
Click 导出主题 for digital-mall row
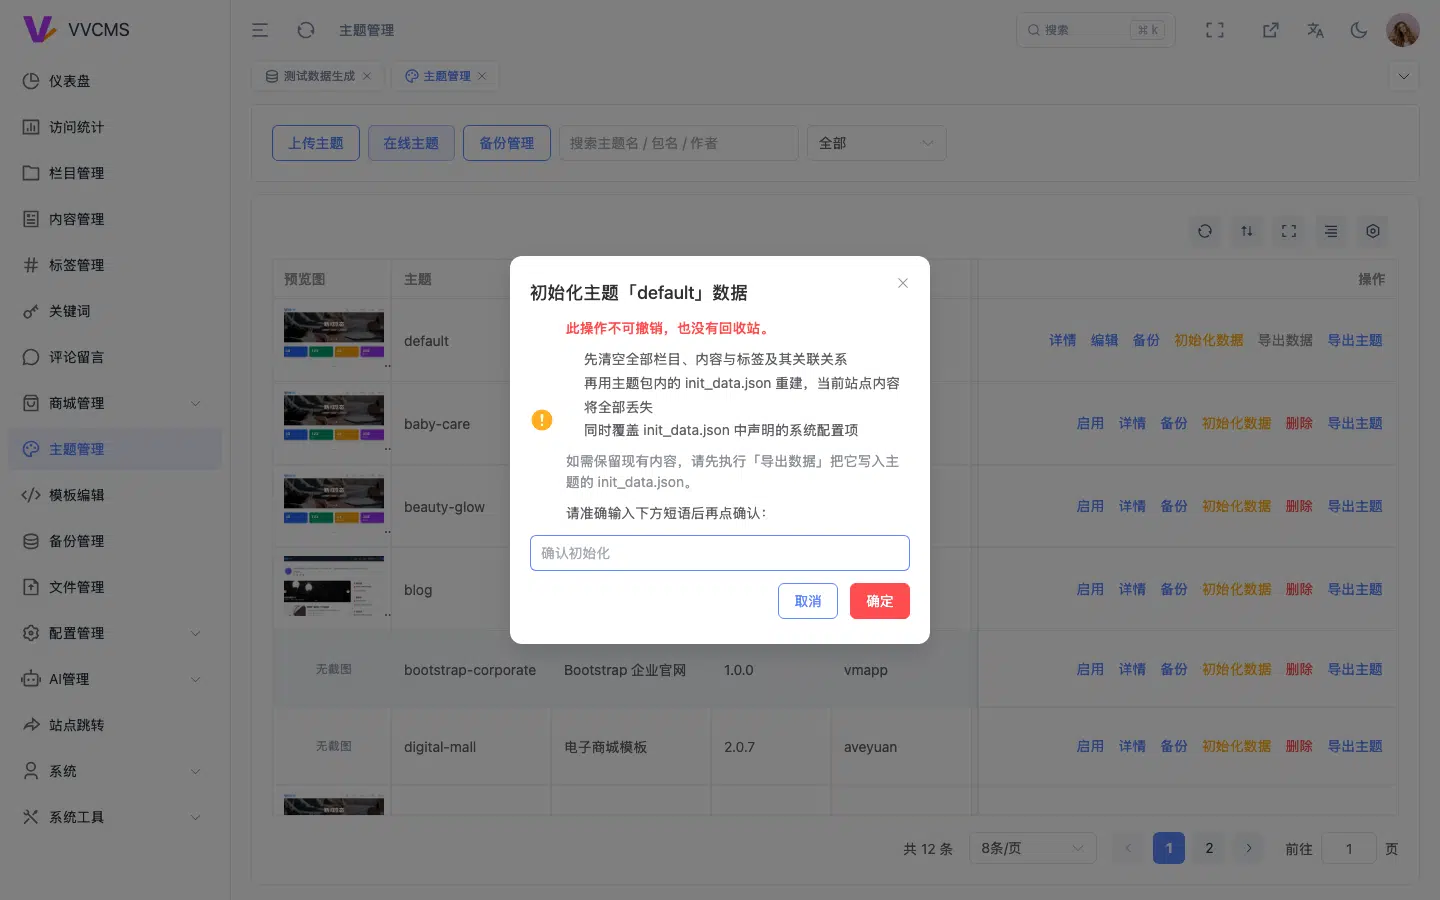pos(1355,747)
